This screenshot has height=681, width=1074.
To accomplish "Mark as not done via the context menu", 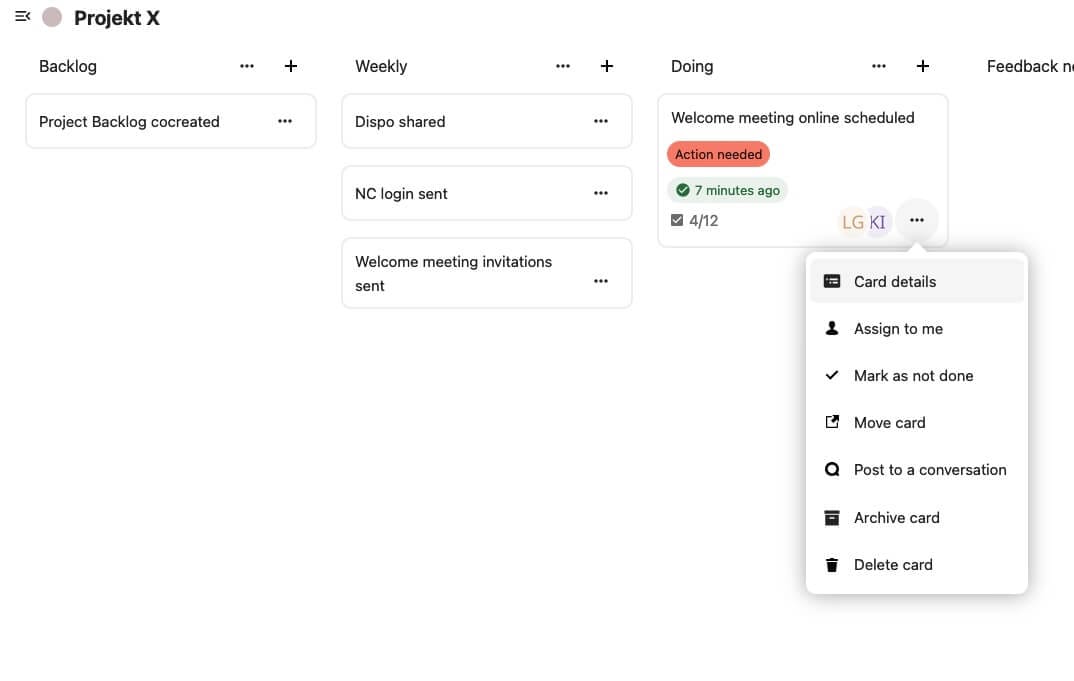I will click(x=913, y=375).
